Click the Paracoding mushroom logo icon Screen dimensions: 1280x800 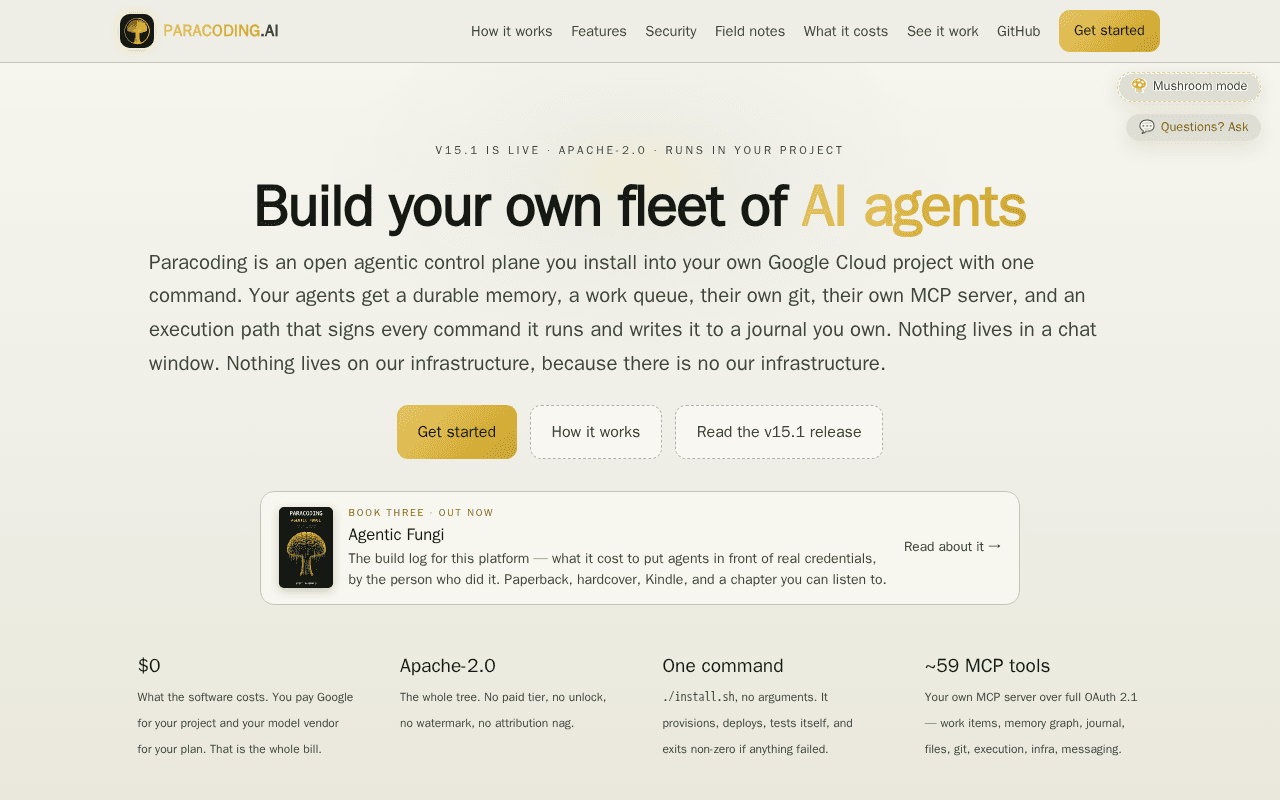point(137,31)
